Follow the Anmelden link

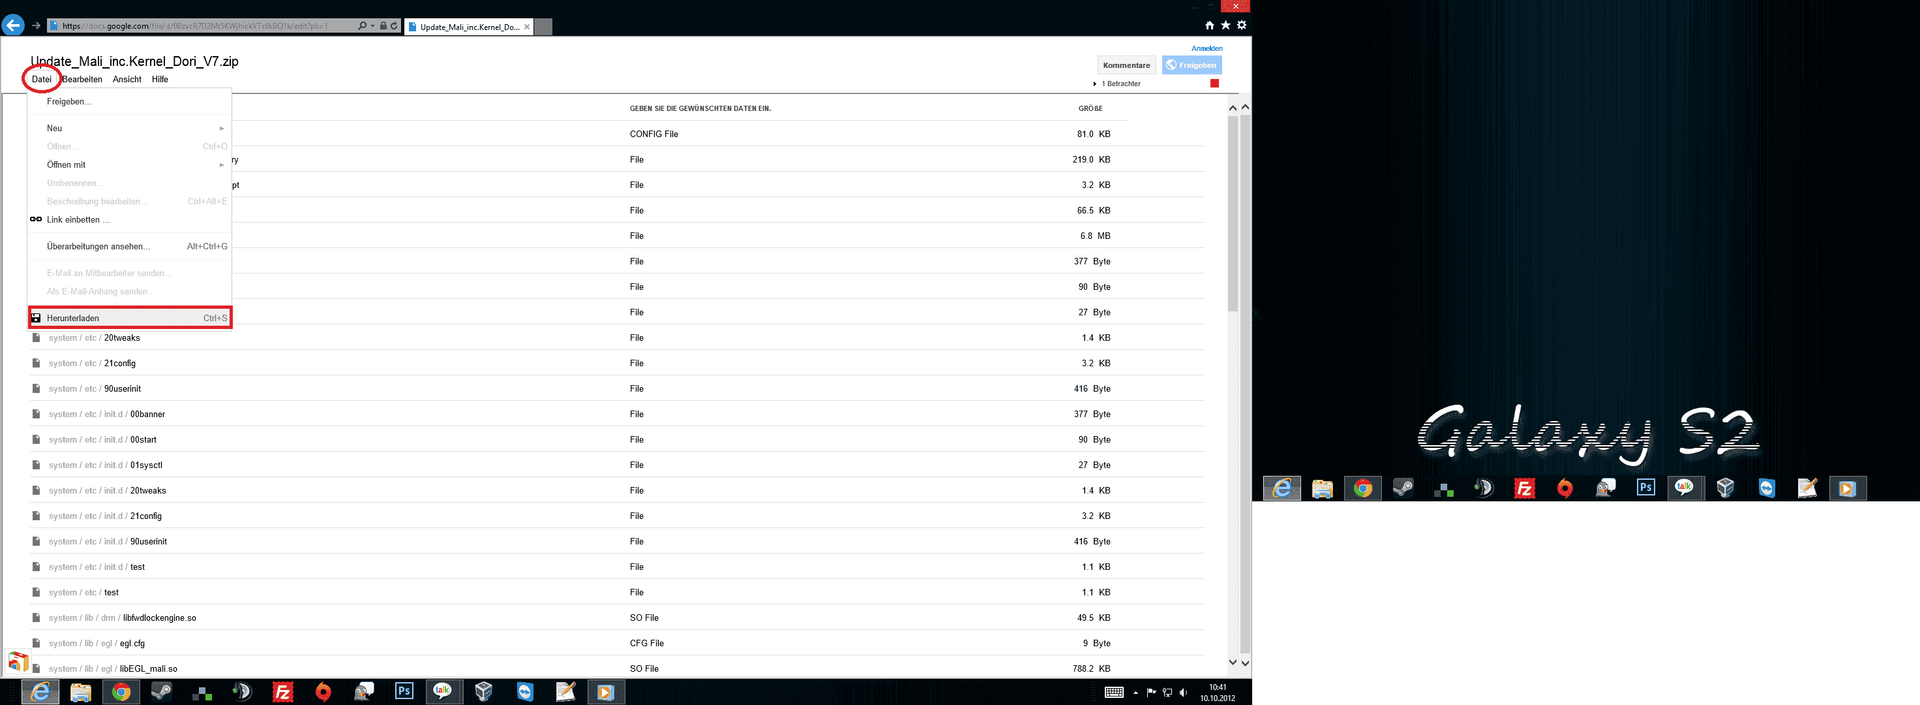coord(1207,48)
